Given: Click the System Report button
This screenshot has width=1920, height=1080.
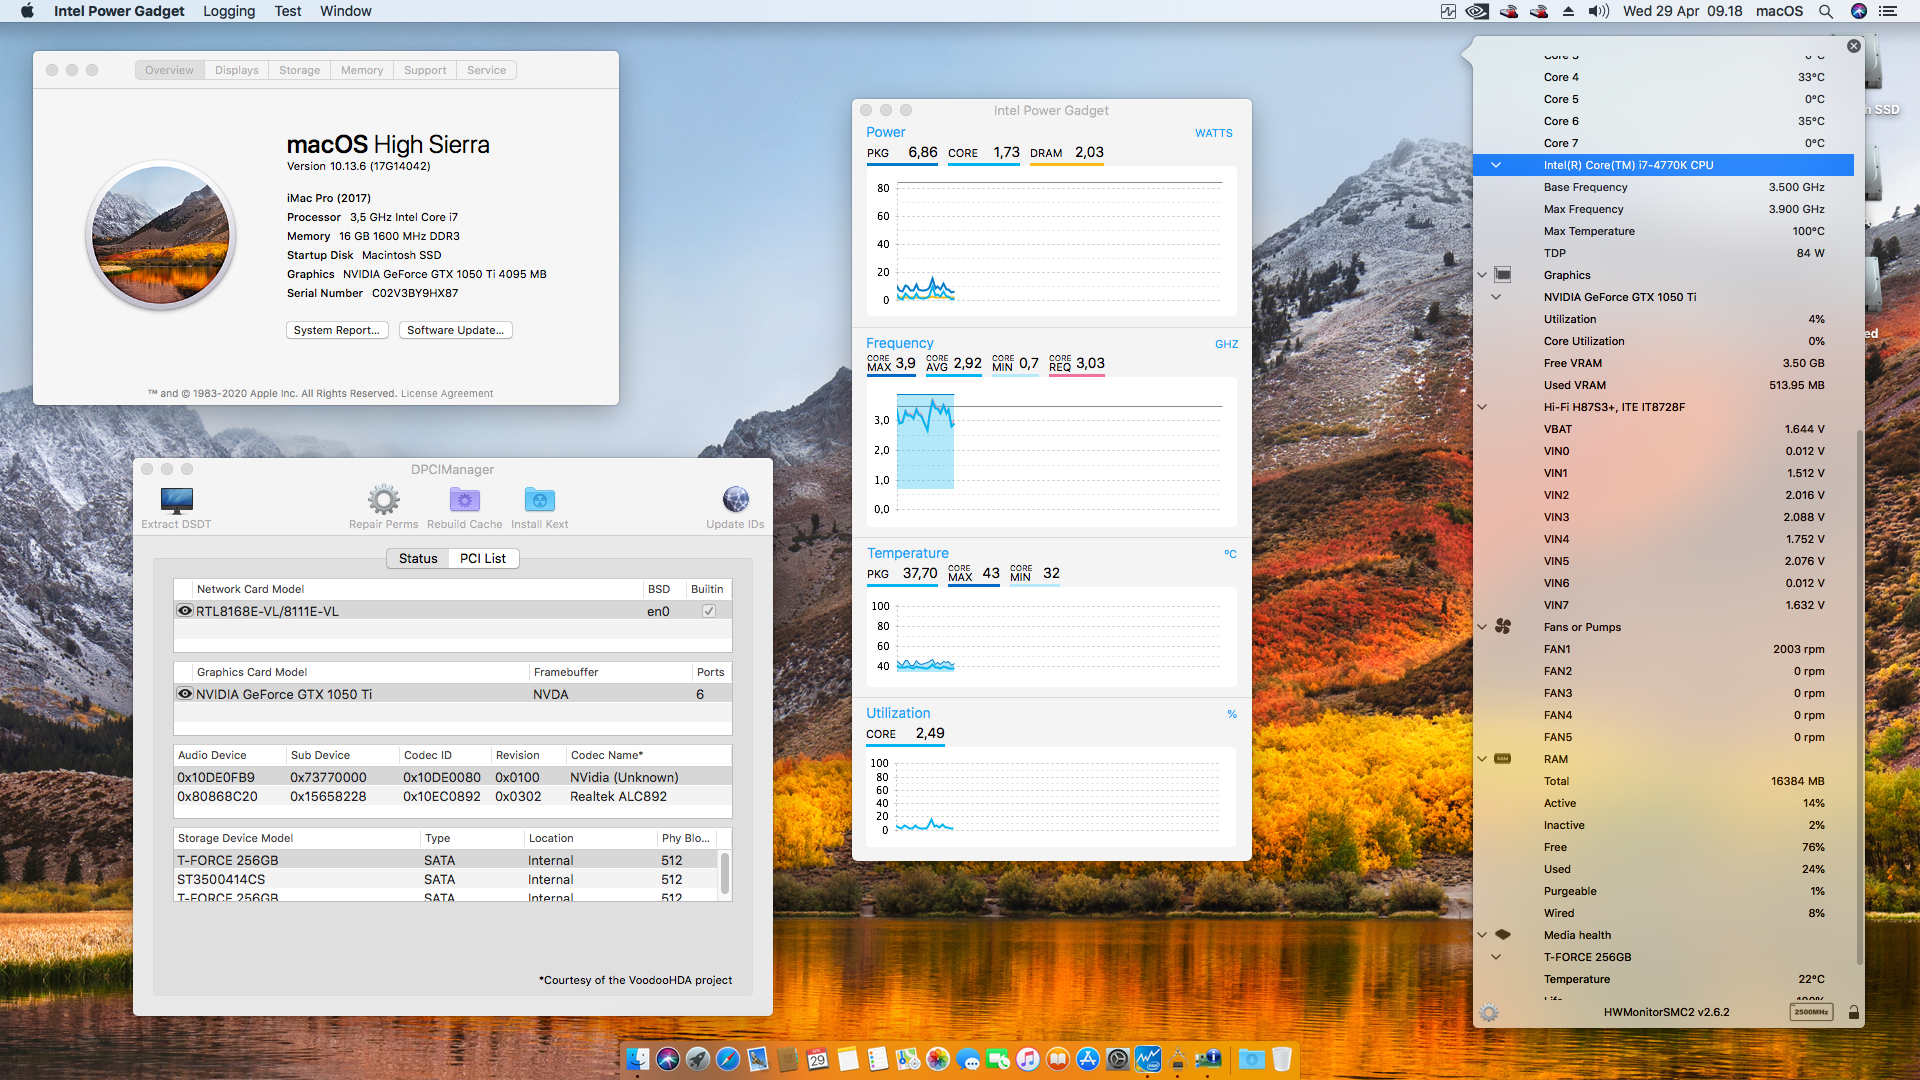Looking at the screenshot, I should [337, 330].
